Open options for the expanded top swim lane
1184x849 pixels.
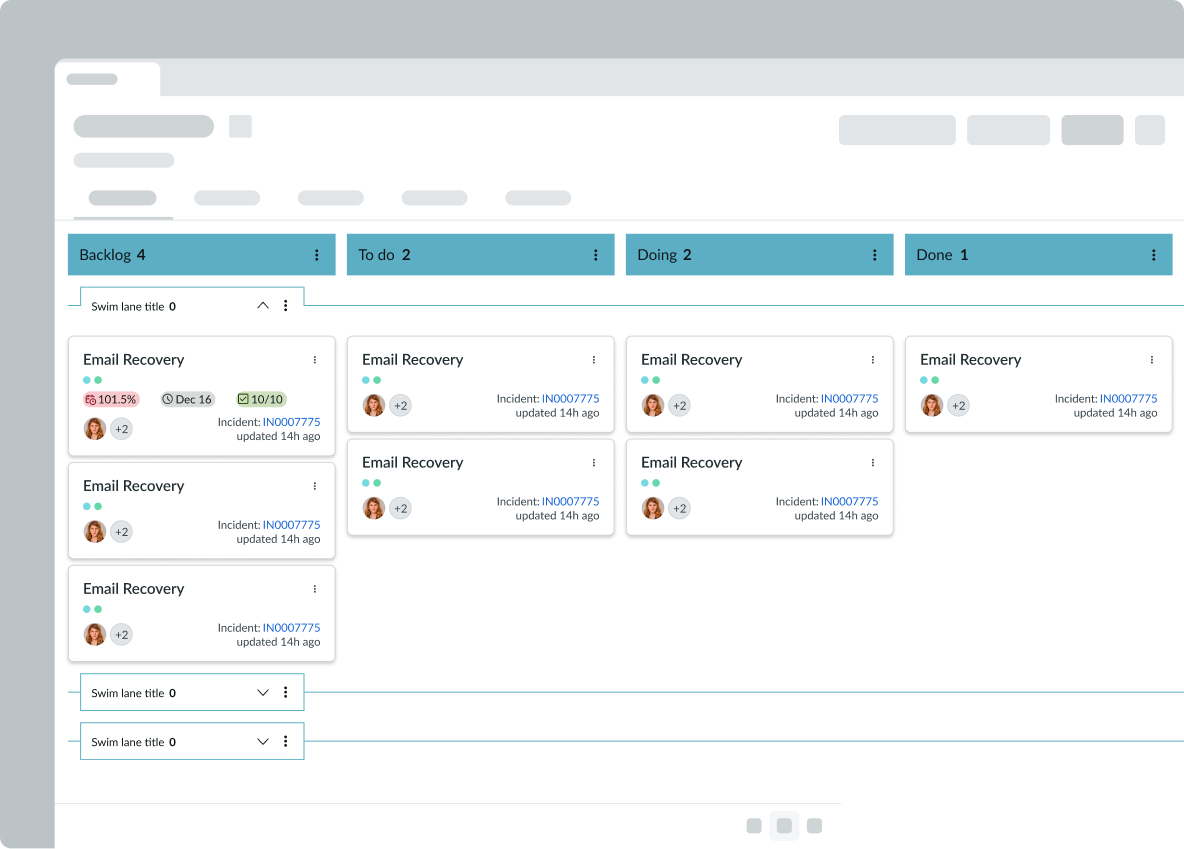coord(286,306)
